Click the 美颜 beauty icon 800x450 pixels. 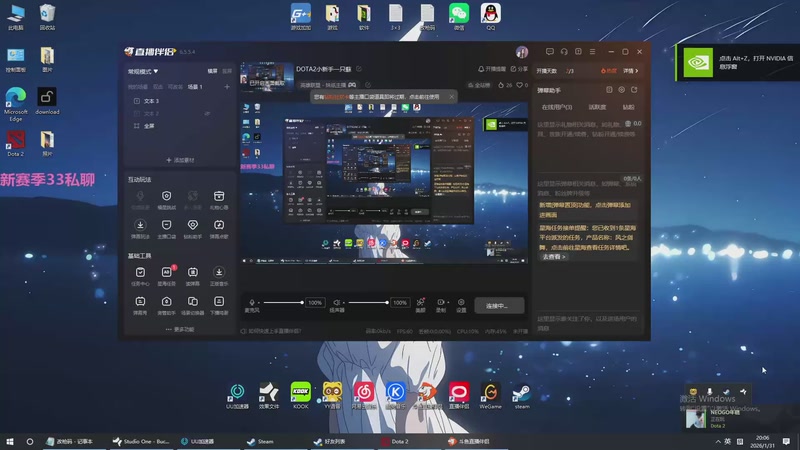[x=420, y=305]
